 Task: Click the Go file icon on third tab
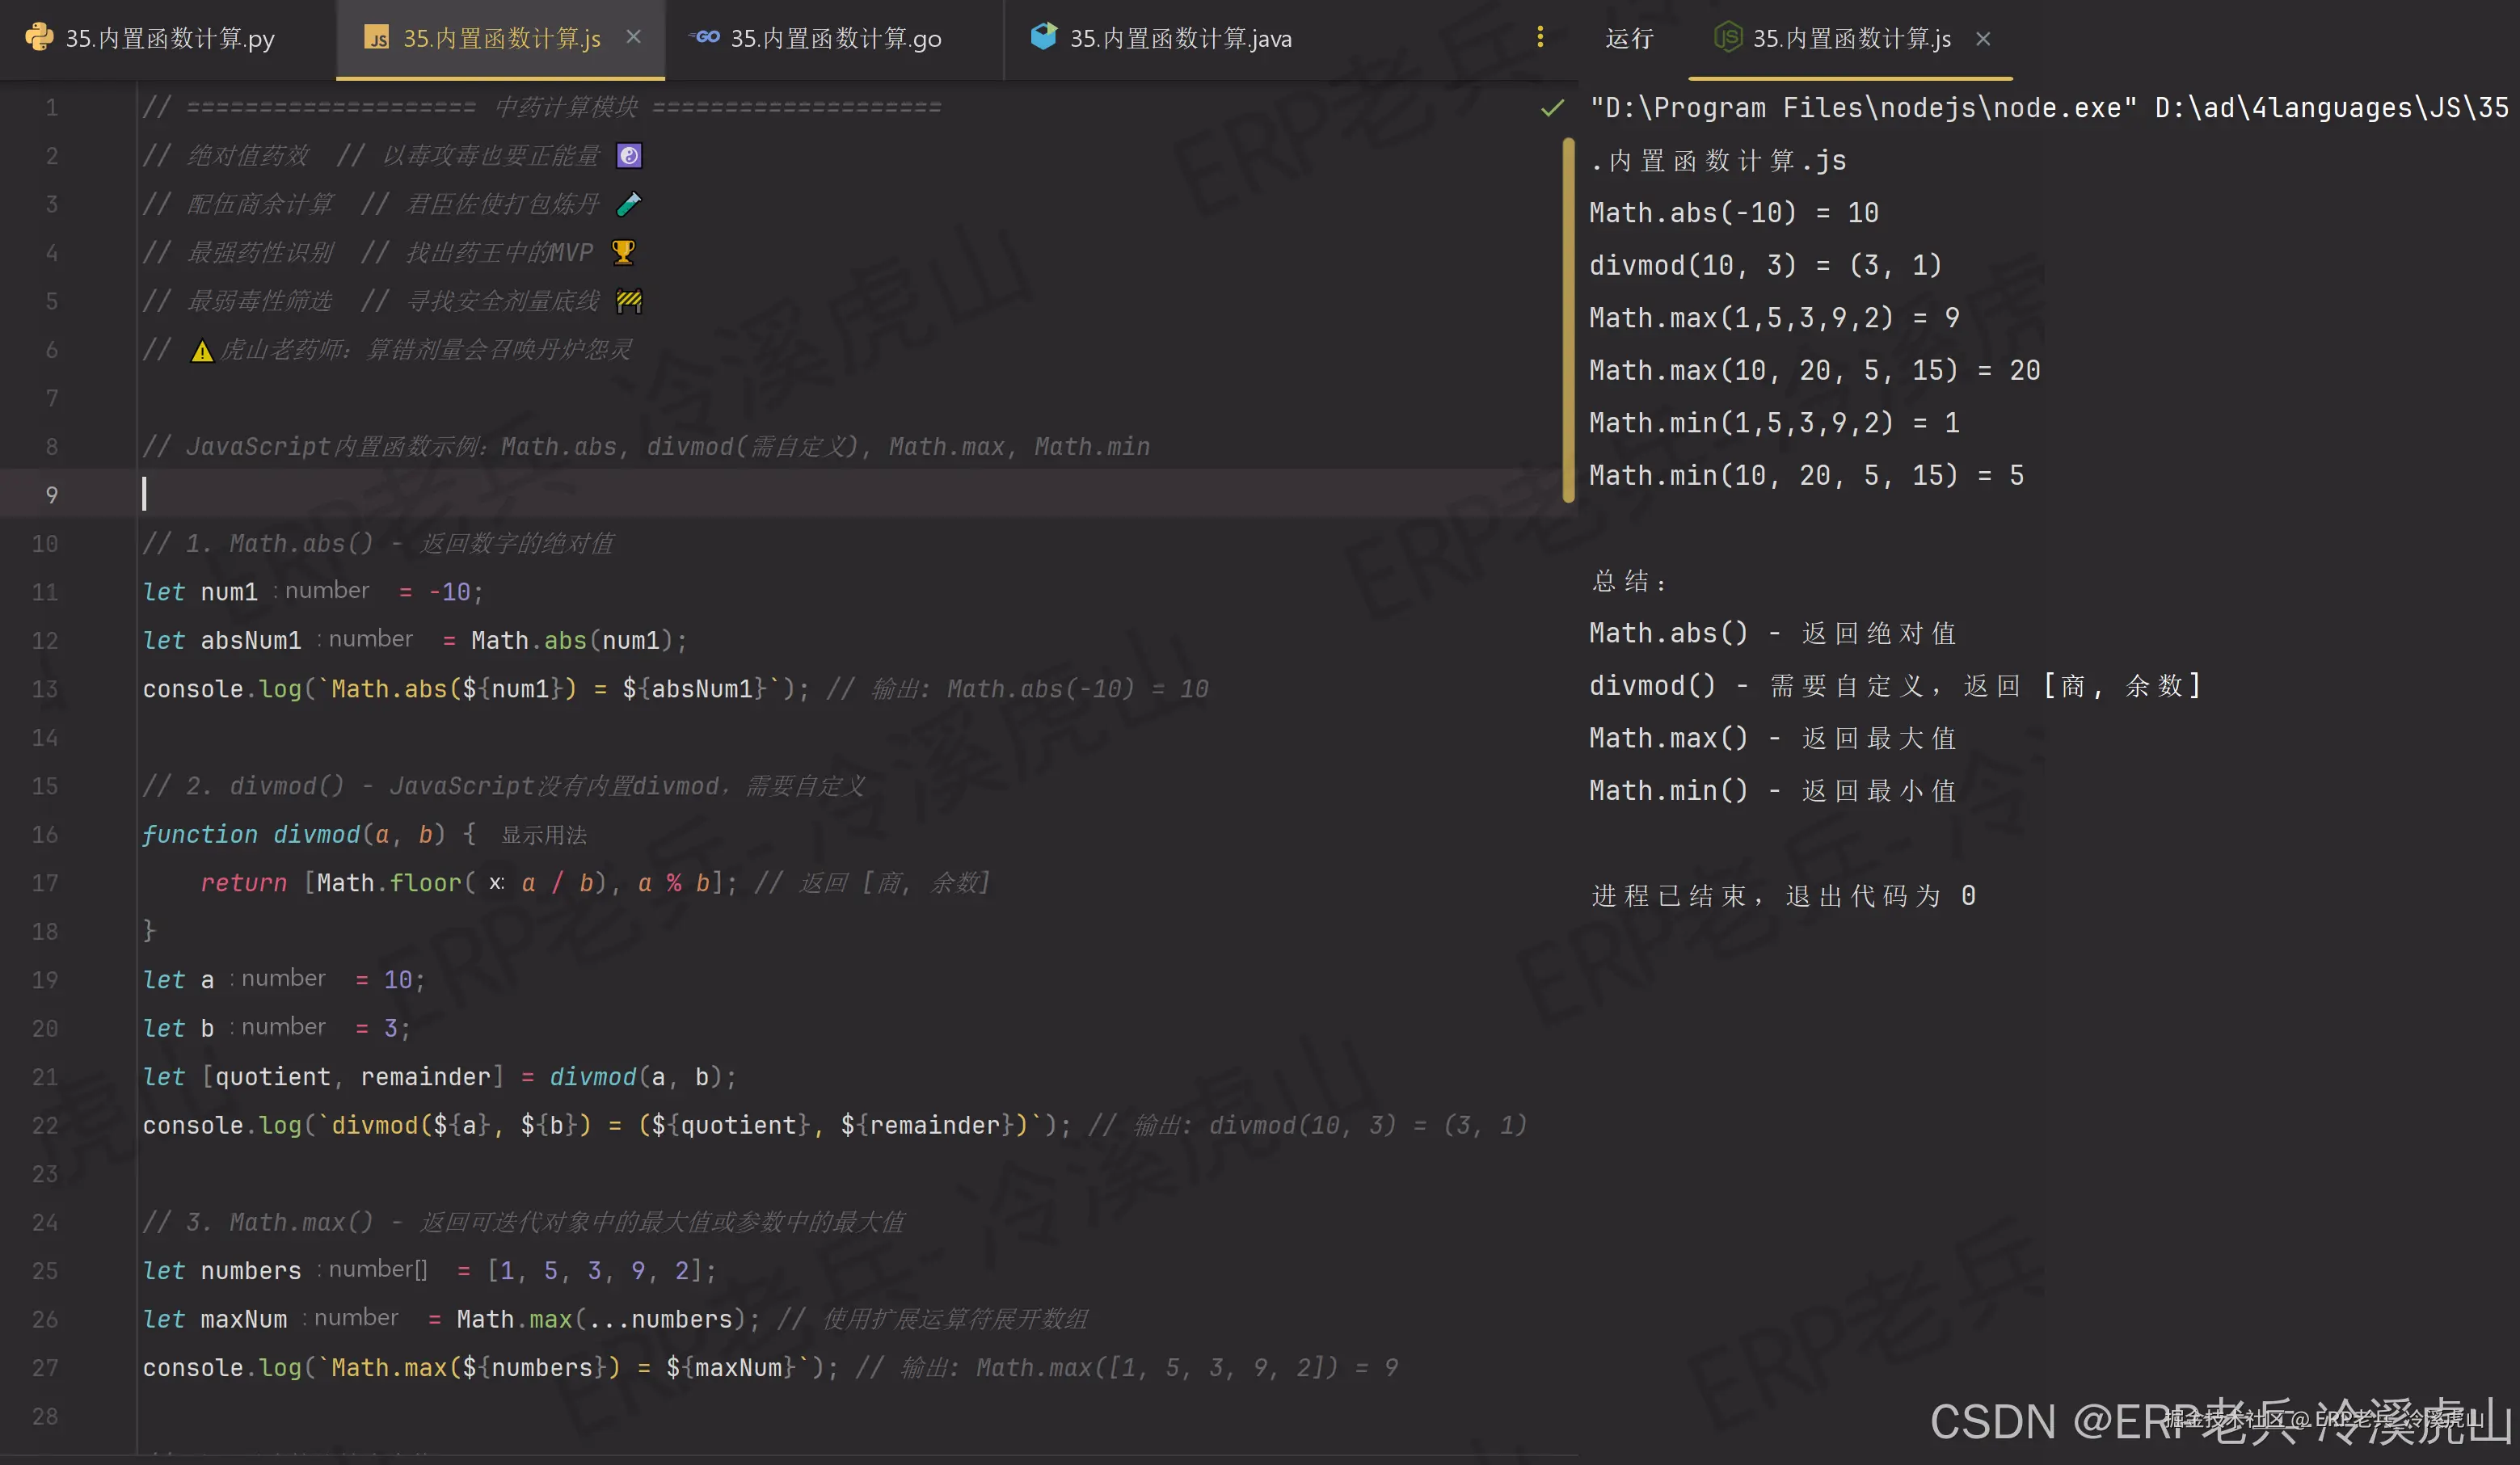point(705,37)
